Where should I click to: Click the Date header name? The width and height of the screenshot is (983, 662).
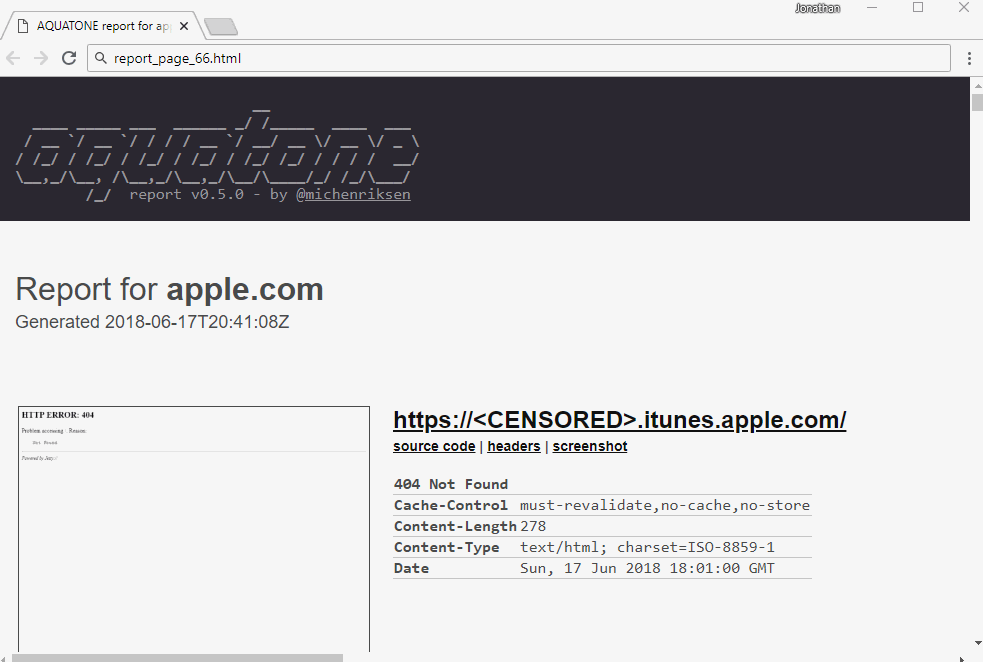[x=411, y=568]
